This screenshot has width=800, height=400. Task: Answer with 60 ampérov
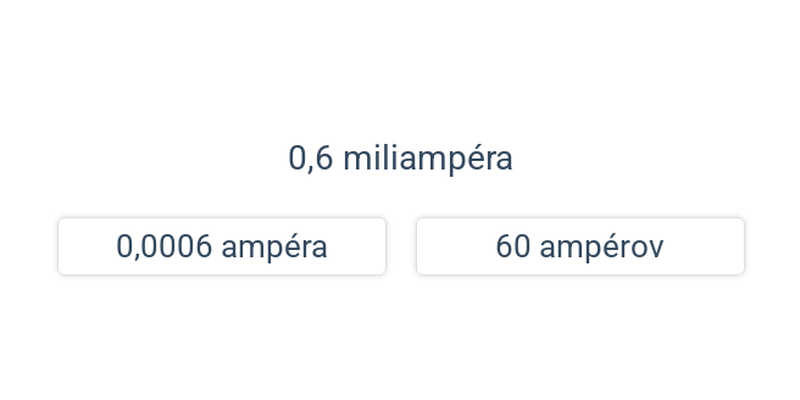580,246
